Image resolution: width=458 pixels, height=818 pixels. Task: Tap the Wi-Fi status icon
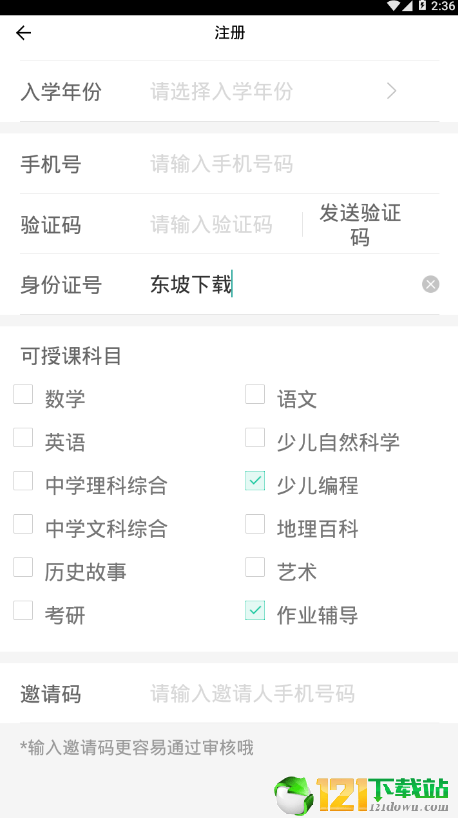coord(393,6)
